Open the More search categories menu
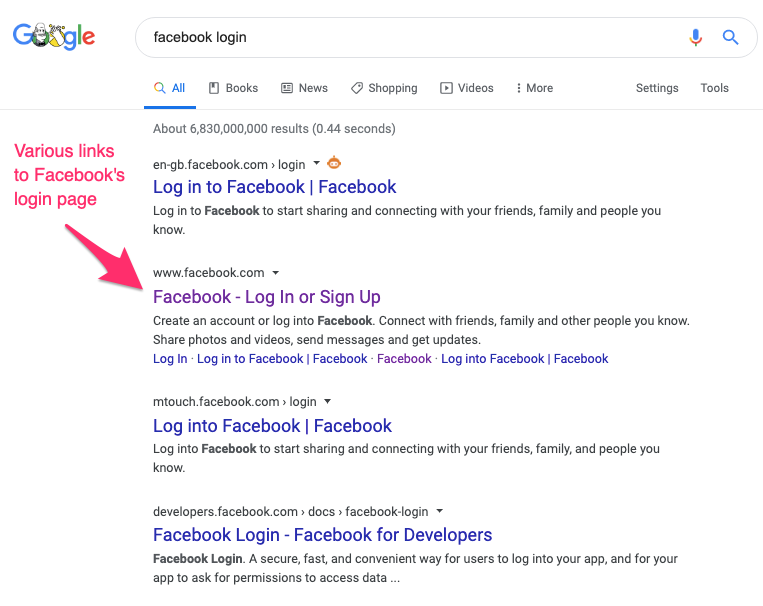Image resolution: width=763 pixels, height=606 pixels. tap(534, 88)
